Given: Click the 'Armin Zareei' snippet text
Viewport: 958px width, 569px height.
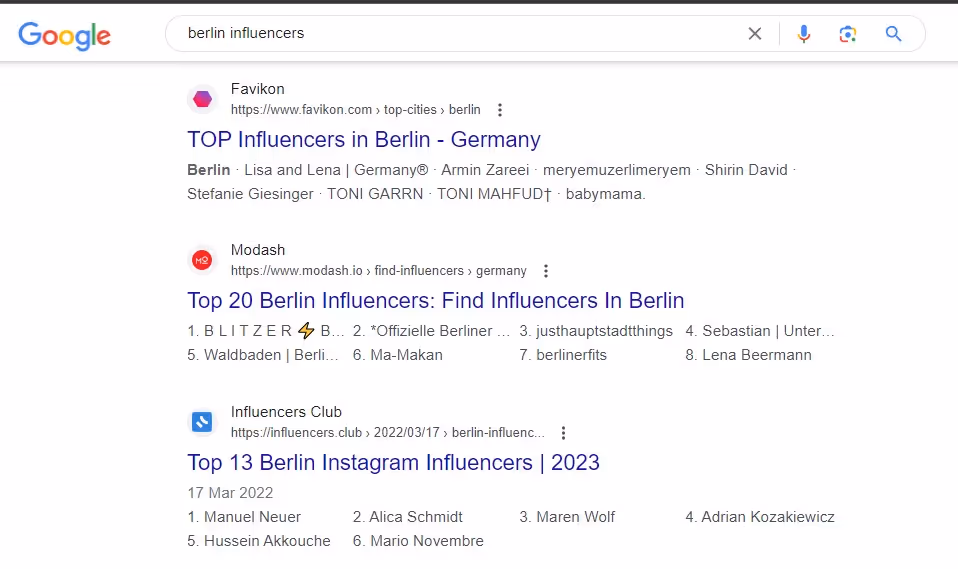Looking at the screenshot, I should (x=485, y=170).
